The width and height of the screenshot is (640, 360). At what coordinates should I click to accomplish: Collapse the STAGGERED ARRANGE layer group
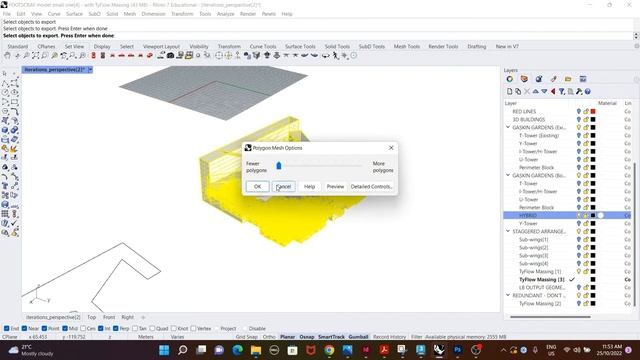point(508,231)
